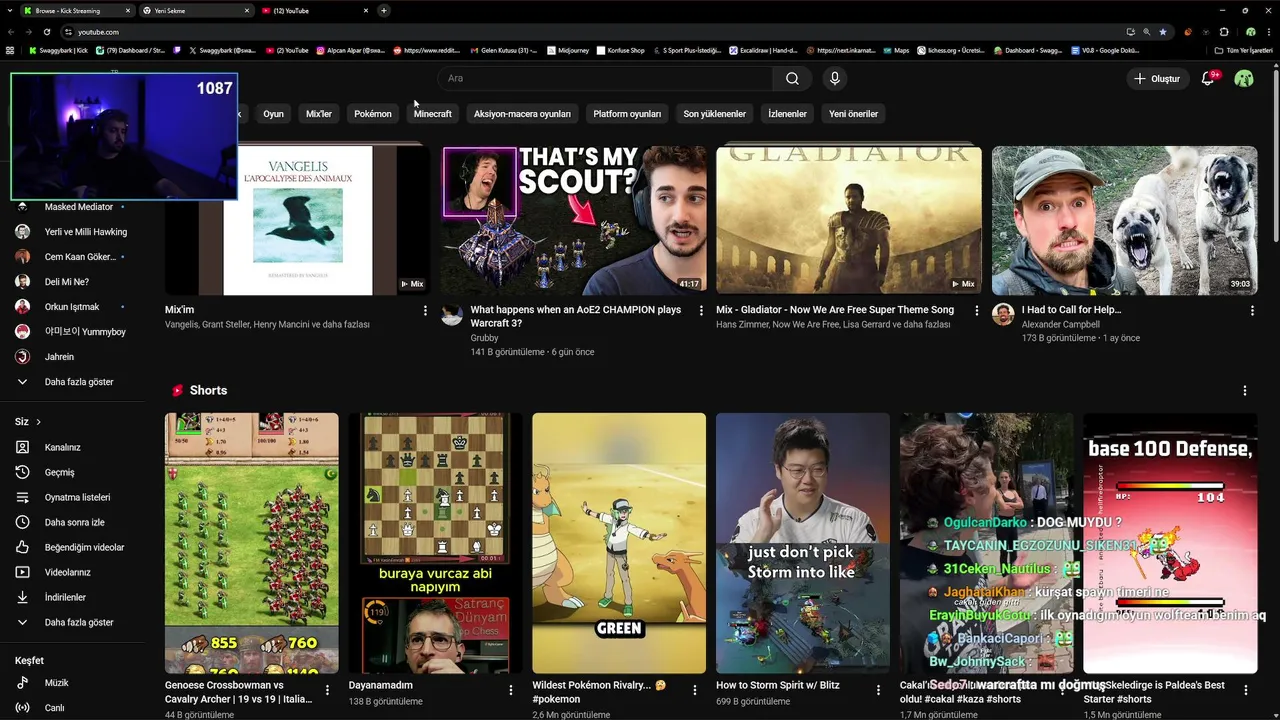Start voice search with microphone icon

click(835, 78)
